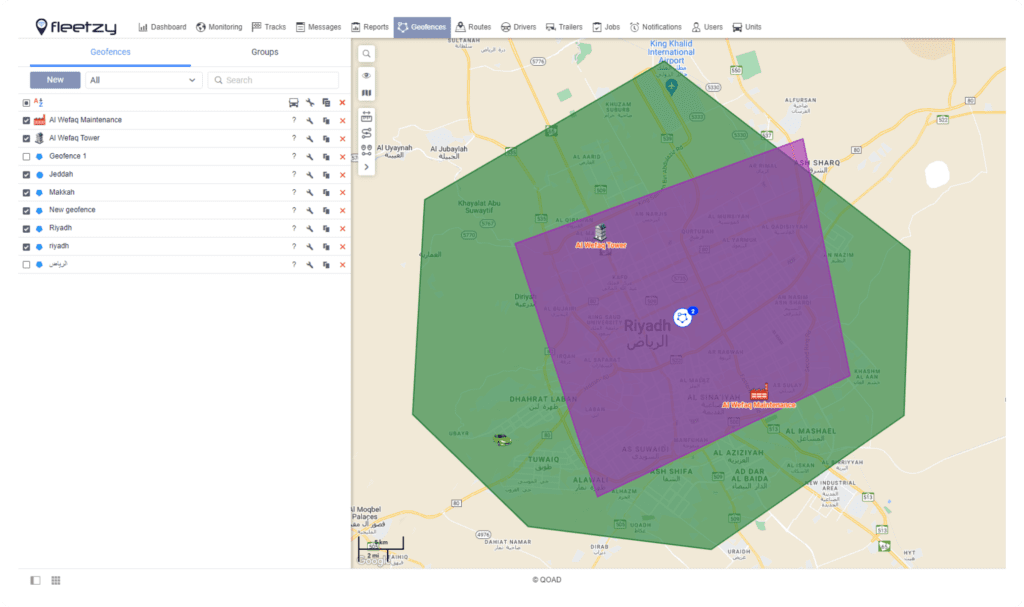Go to Tracks in navigation bar
1024x607 pixels.
(268, 27)
